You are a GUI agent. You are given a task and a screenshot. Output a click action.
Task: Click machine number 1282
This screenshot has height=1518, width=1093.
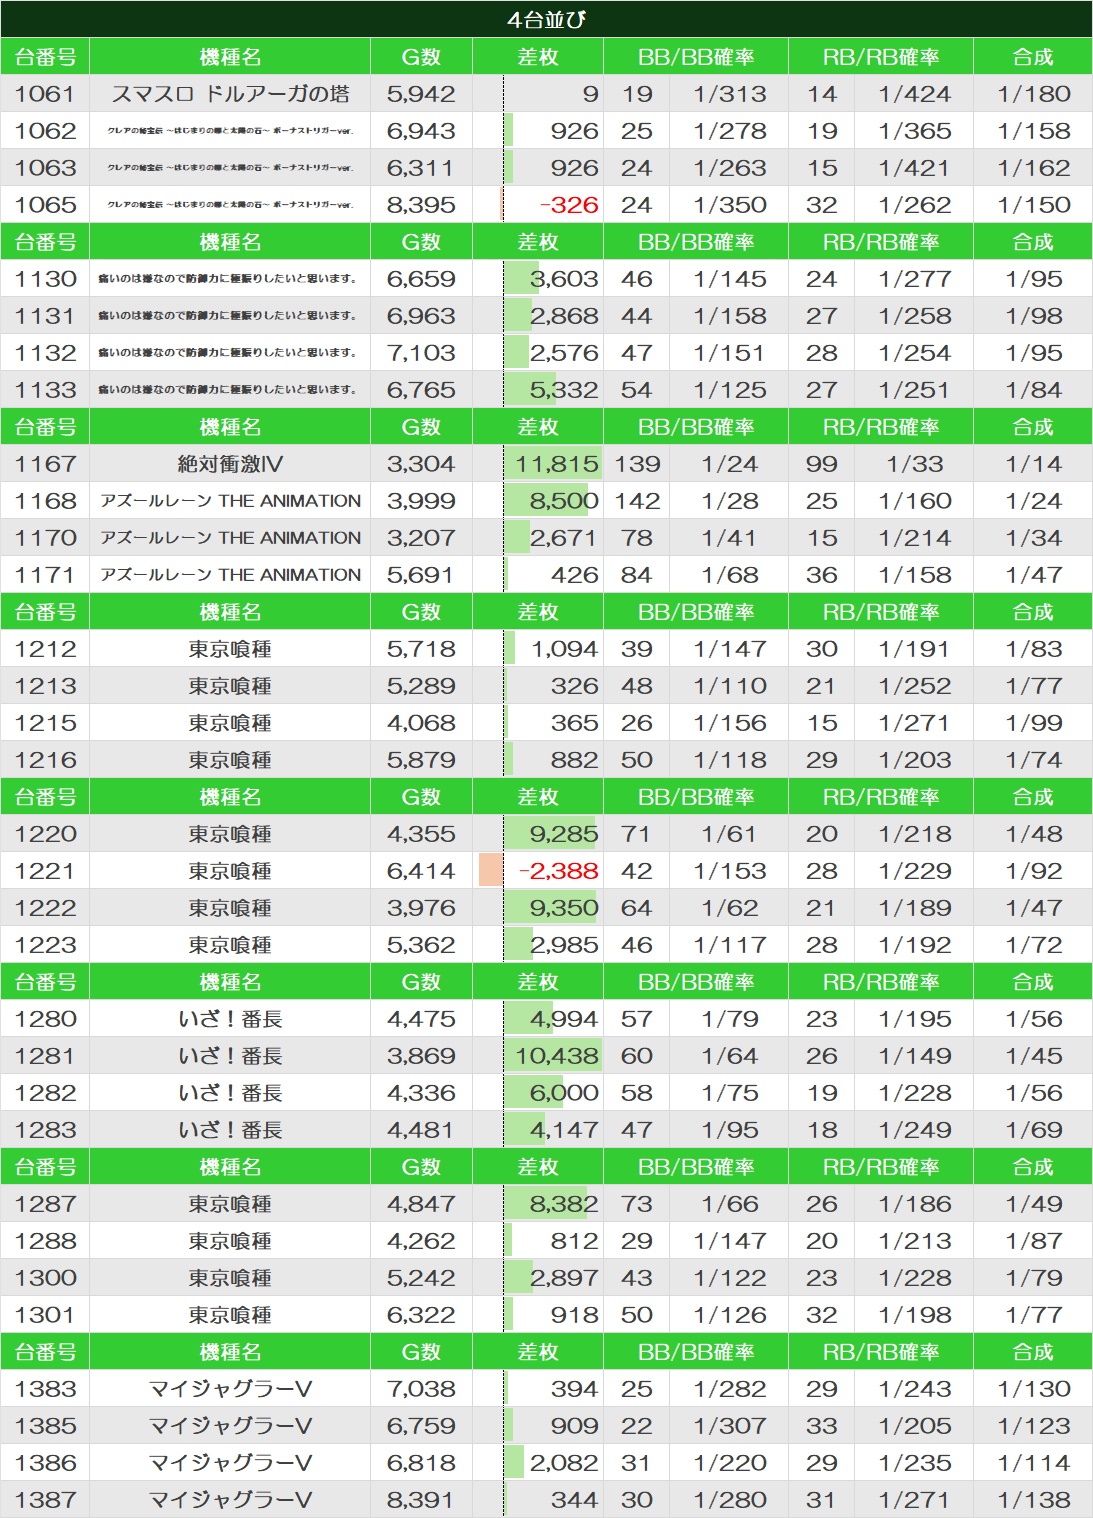pyautogui.click(x=45, y=1093)
